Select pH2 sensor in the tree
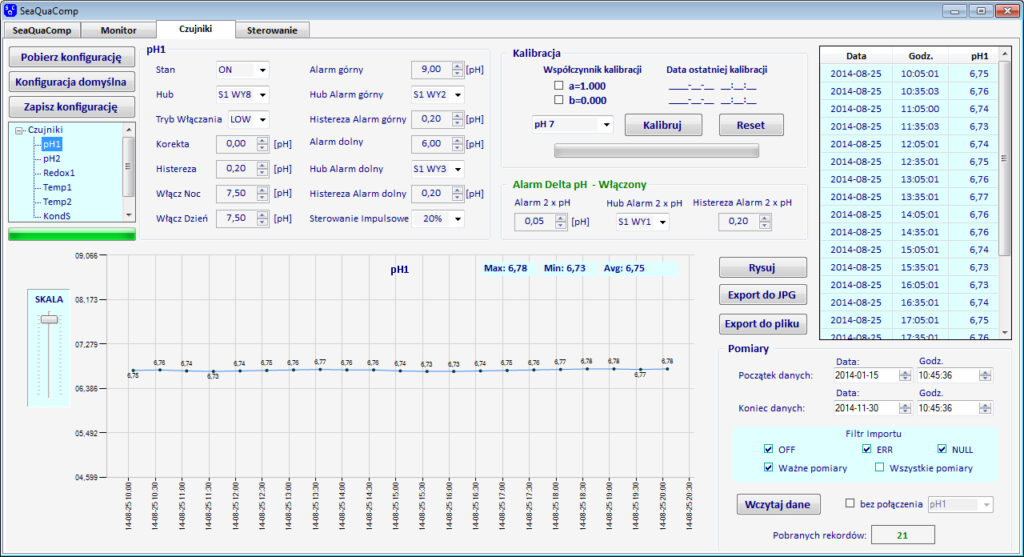This screenshot has height=557, width=1024. click(51, 158)
